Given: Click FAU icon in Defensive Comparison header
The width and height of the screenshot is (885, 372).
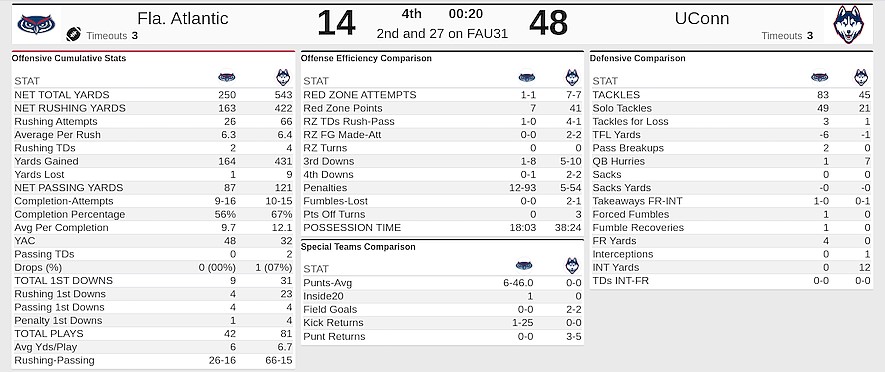Looking at the screenshot, I should (x=820, y=78).
